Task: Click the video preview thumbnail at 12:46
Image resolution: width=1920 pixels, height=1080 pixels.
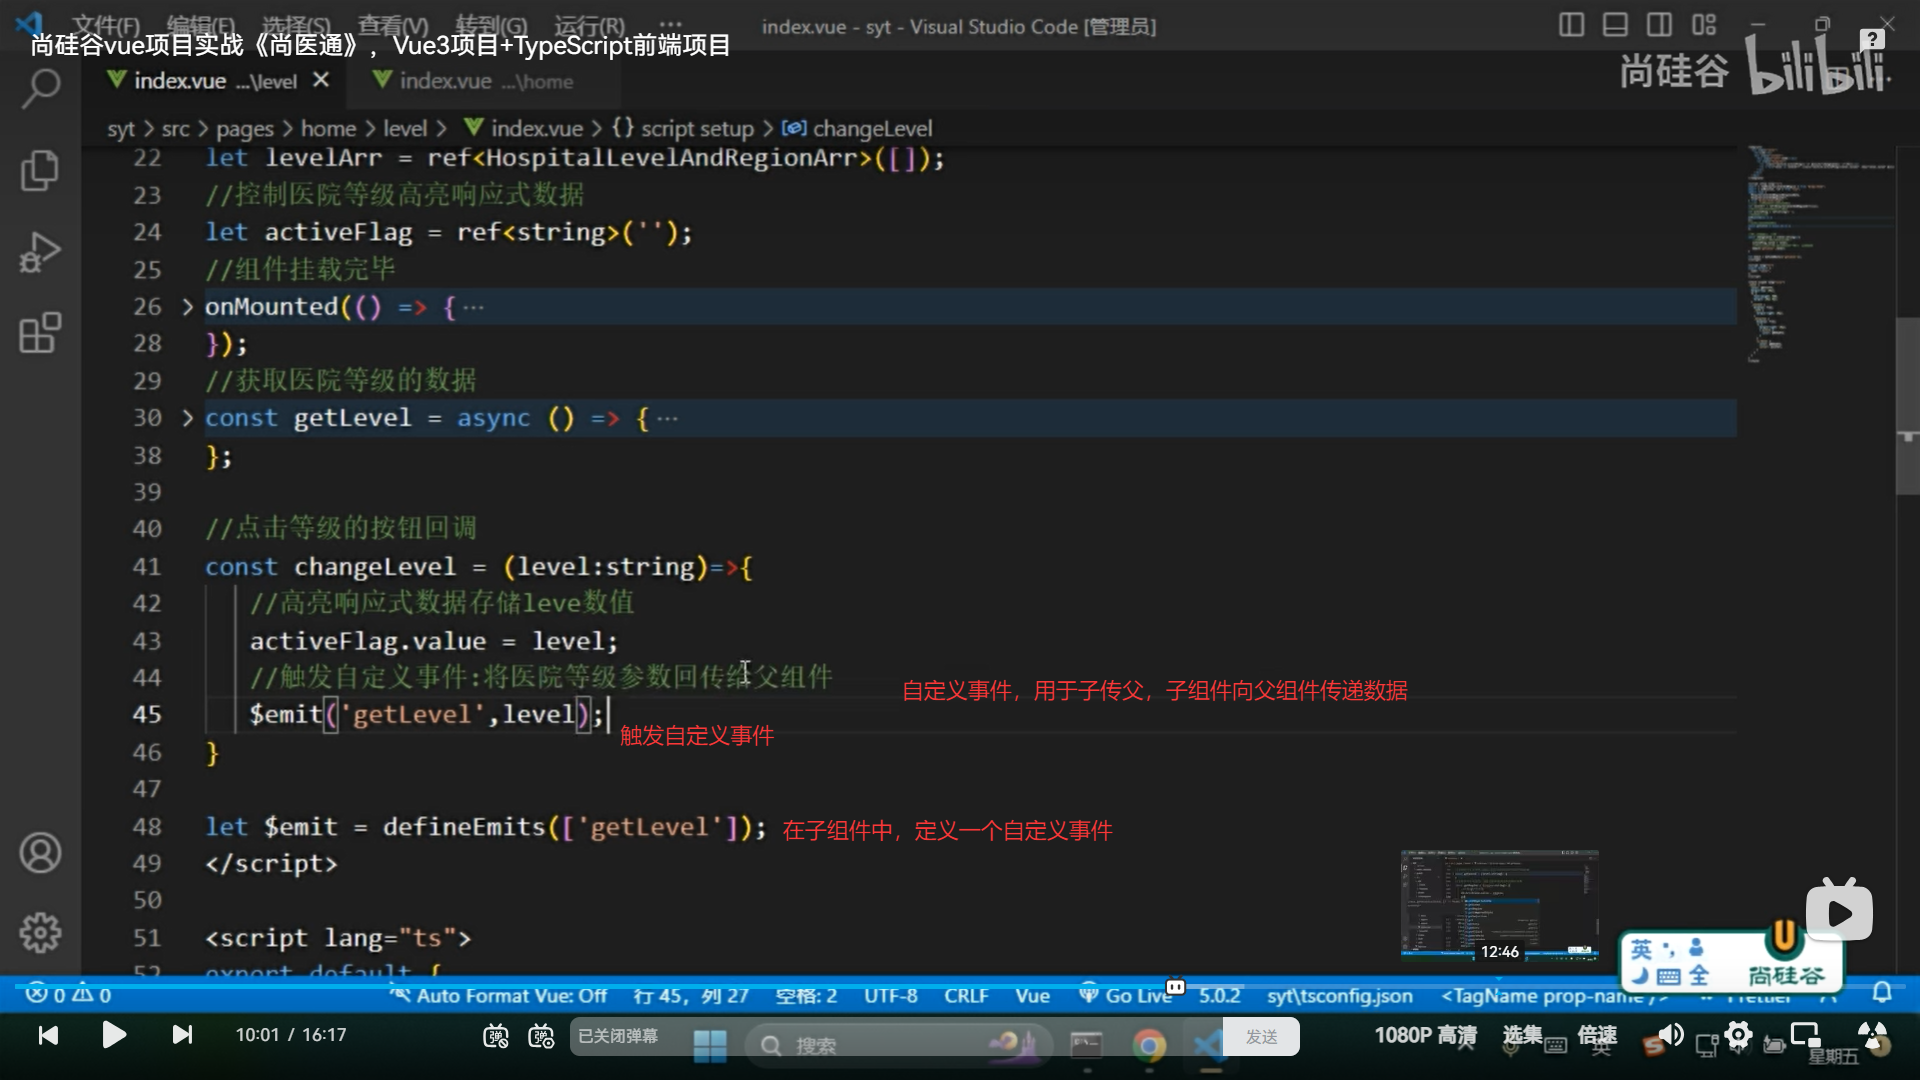Action: (1499, 905)
